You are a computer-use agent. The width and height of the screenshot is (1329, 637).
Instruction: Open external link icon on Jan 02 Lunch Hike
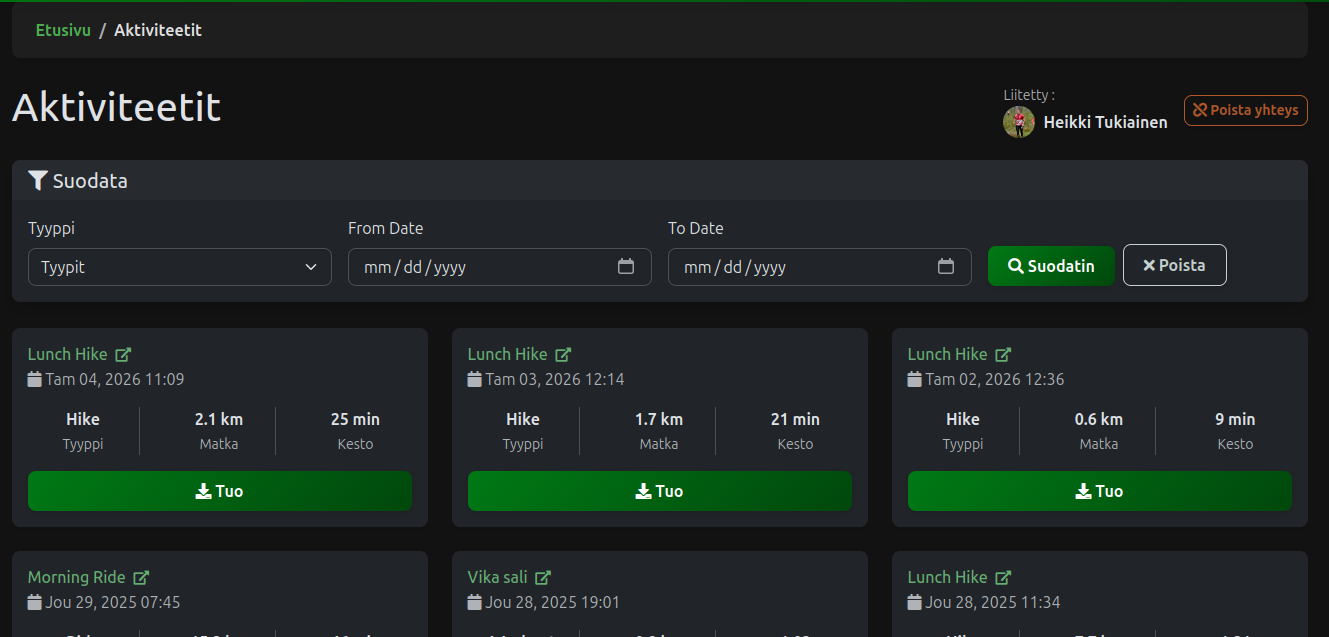[x=1003, y=354]
